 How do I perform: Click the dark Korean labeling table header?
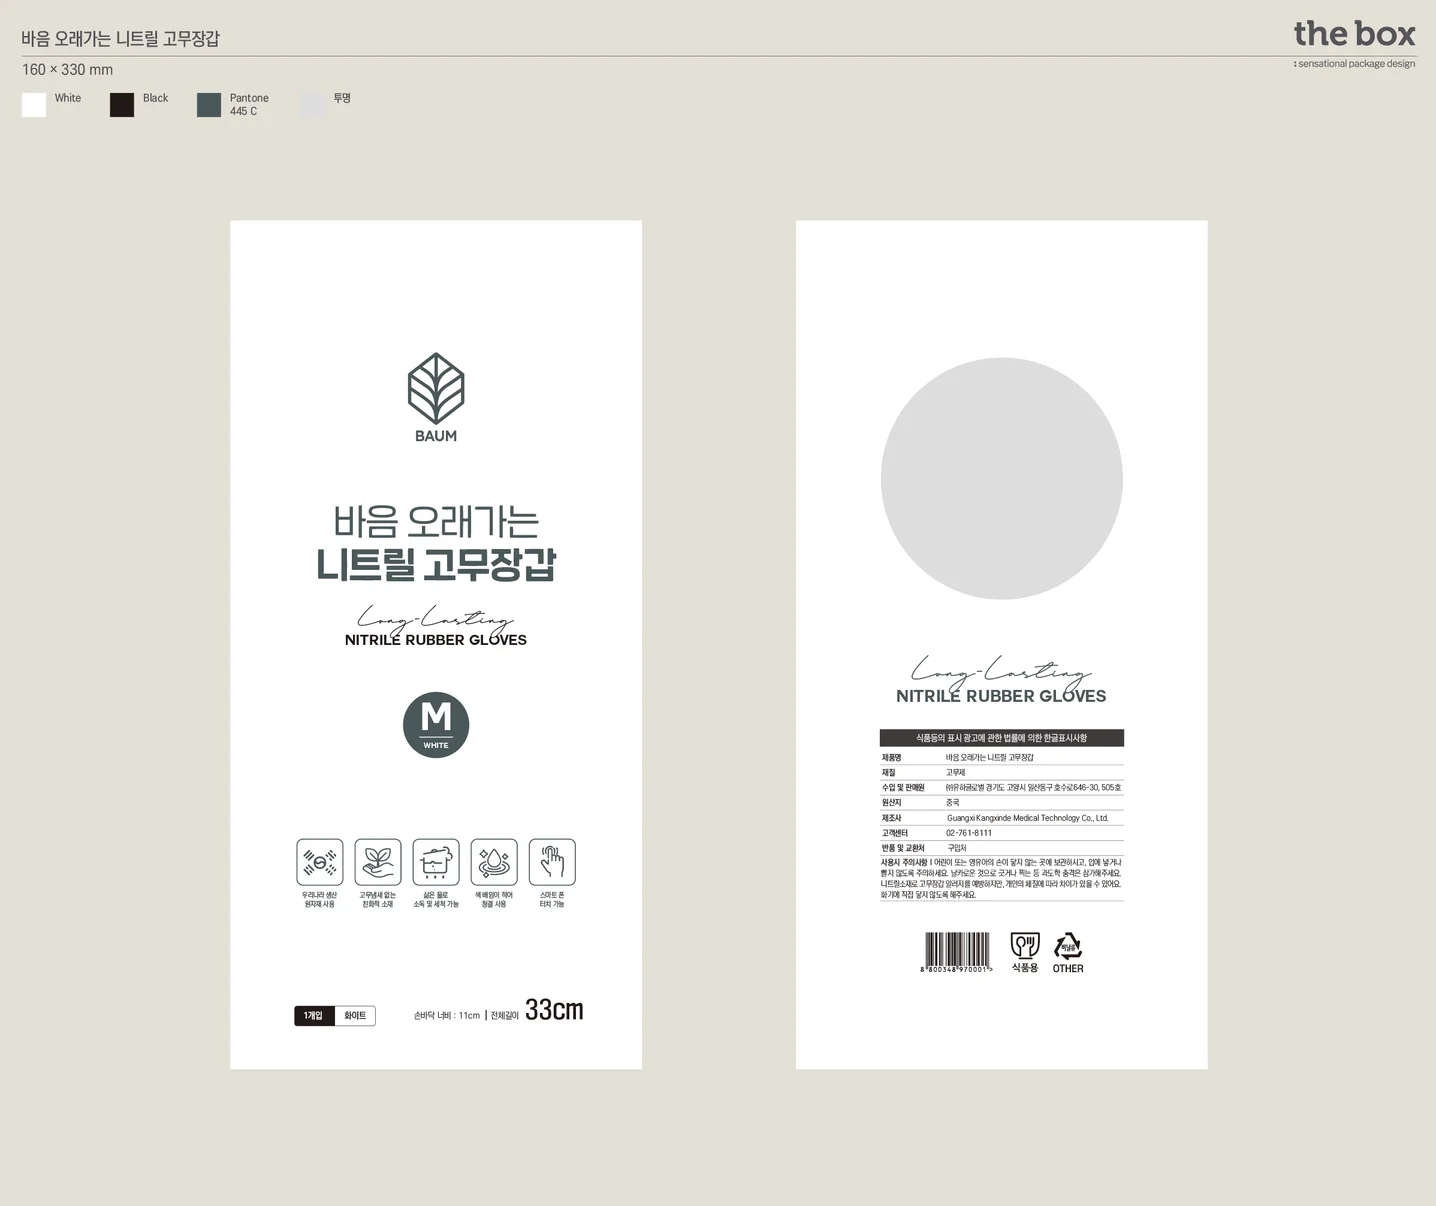click(x=1002, y=738)
